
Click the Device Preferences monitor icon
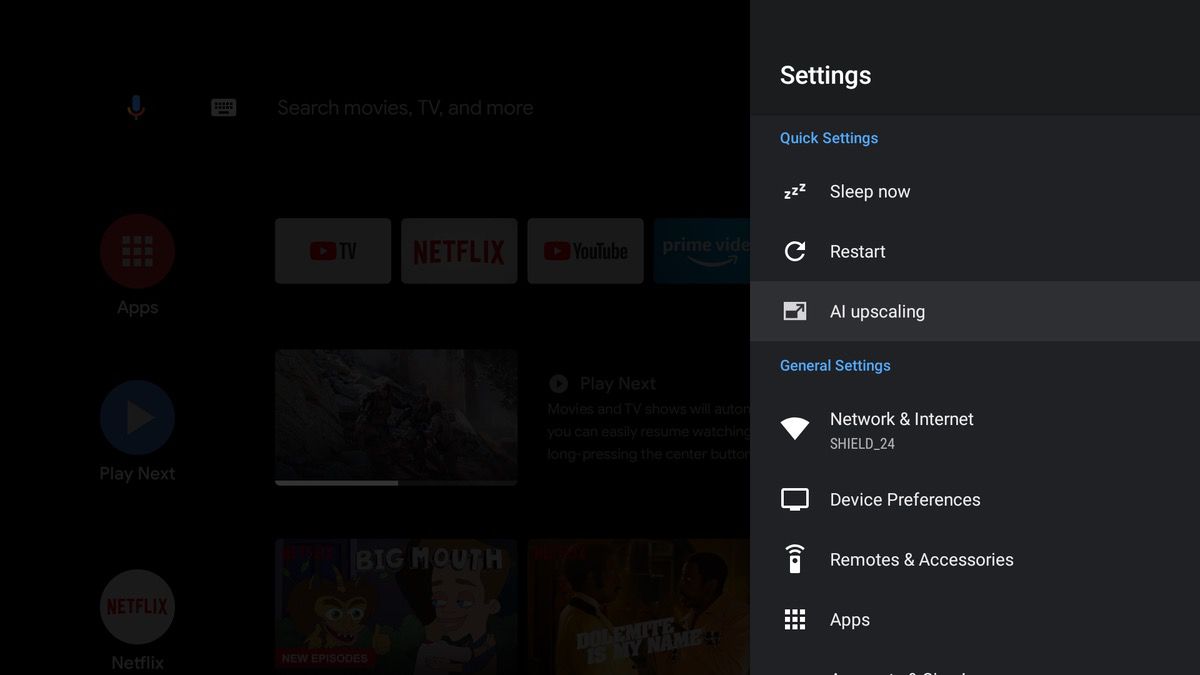coord(795,500)
